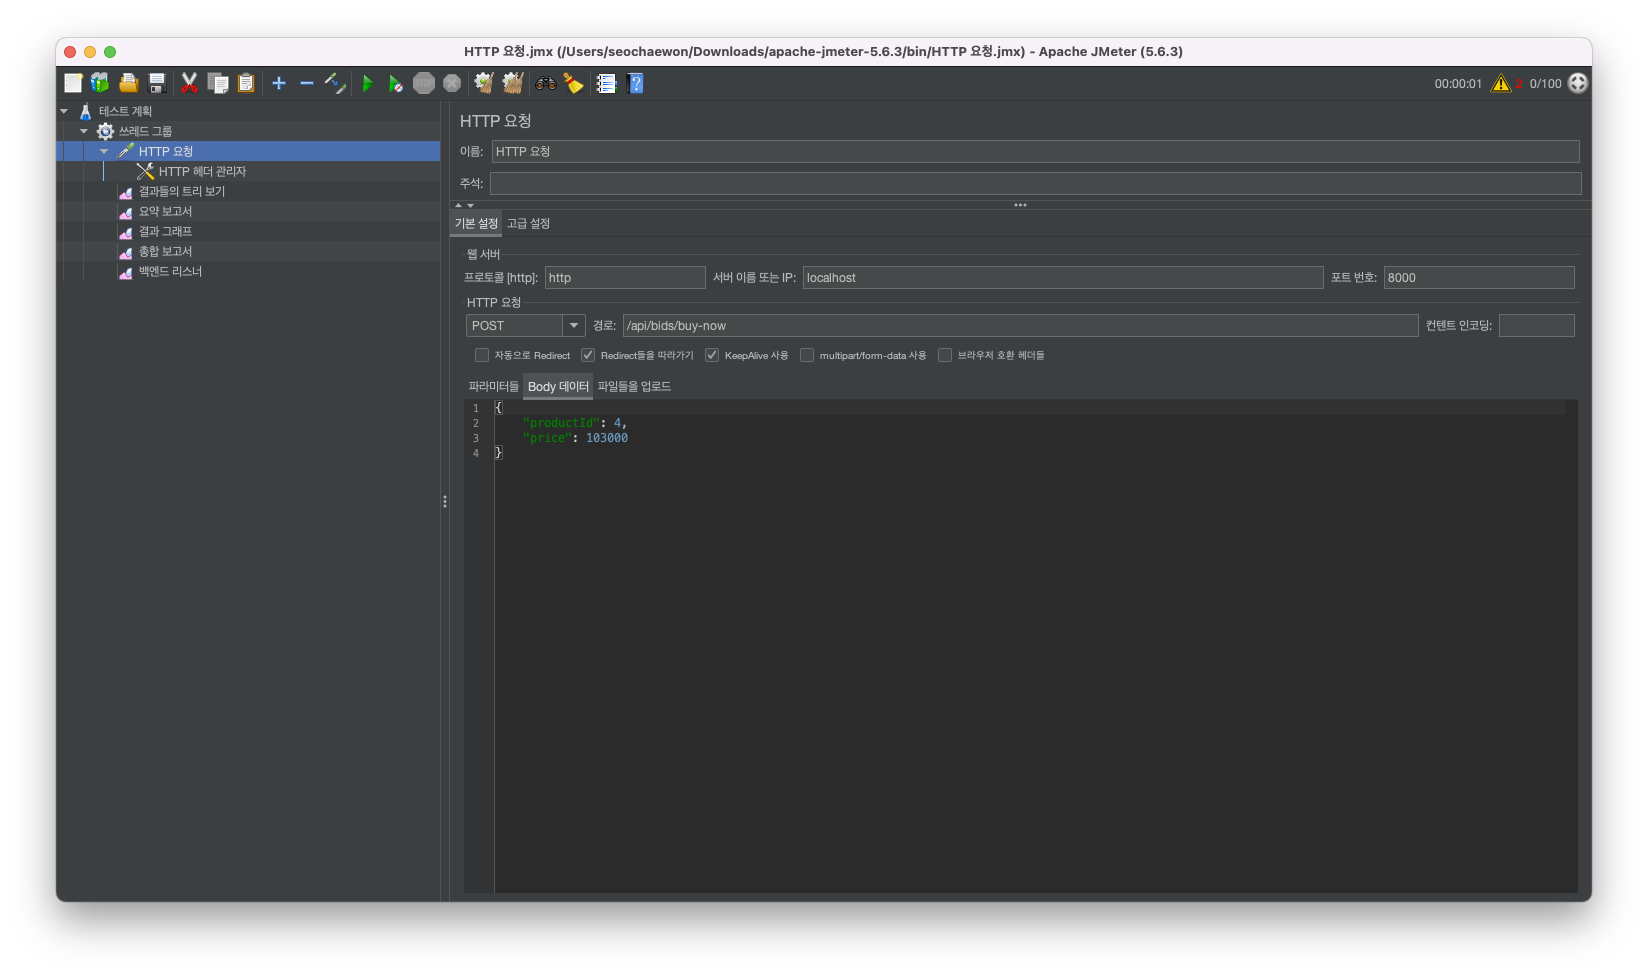Click the 주석 comment field
This screenshot has width=1648, height=976.
pyautogui.click(x=1036, y=183)
